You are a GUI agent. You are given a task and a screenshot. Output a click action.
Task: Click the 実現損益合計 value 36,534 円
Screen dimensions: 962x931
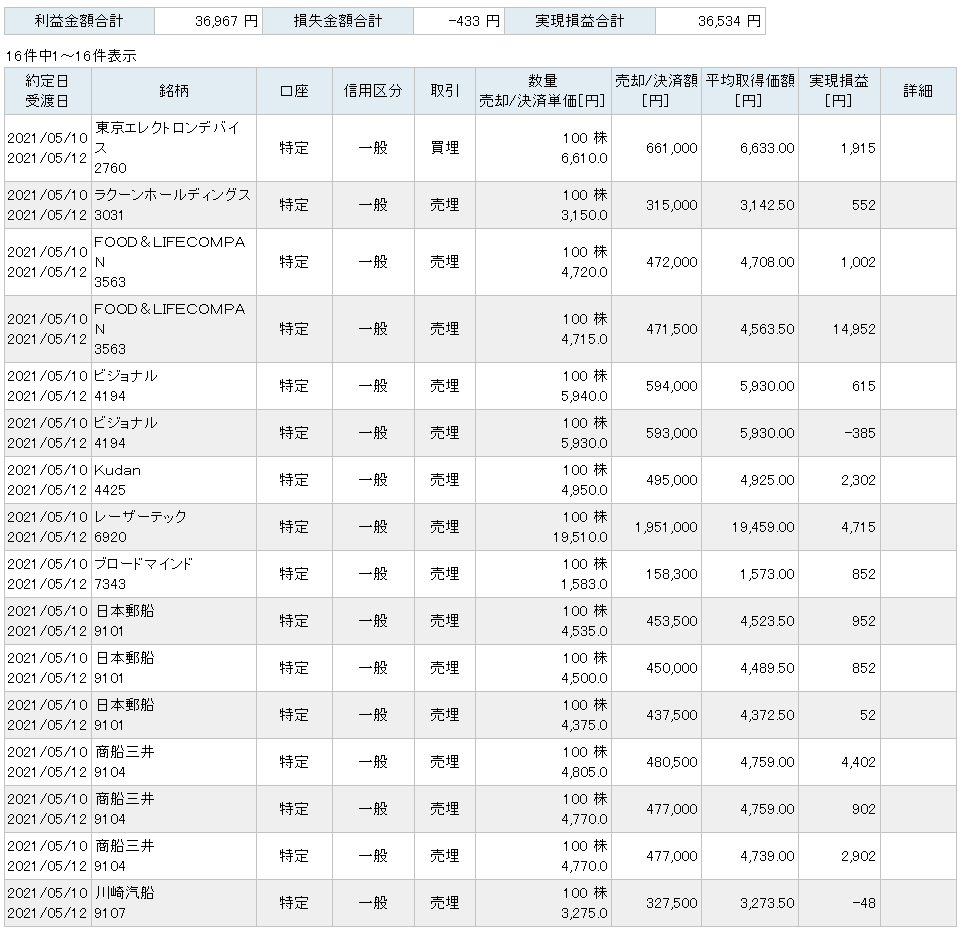point(729,21)
